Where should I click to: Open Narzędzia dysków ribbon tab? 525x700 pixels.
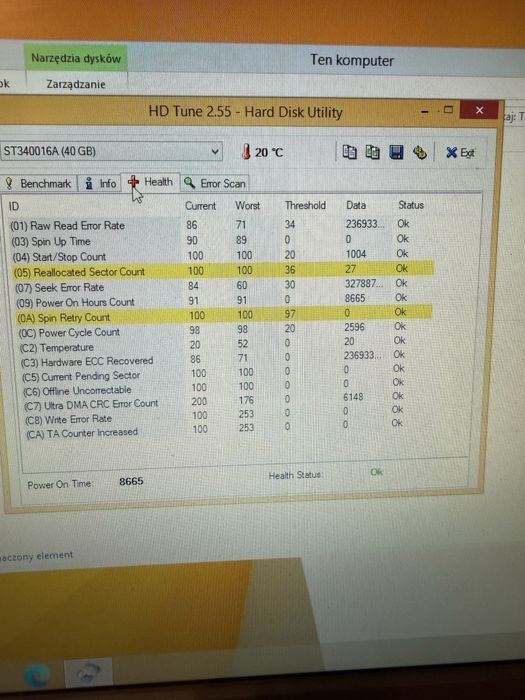(x=76, y=58)
